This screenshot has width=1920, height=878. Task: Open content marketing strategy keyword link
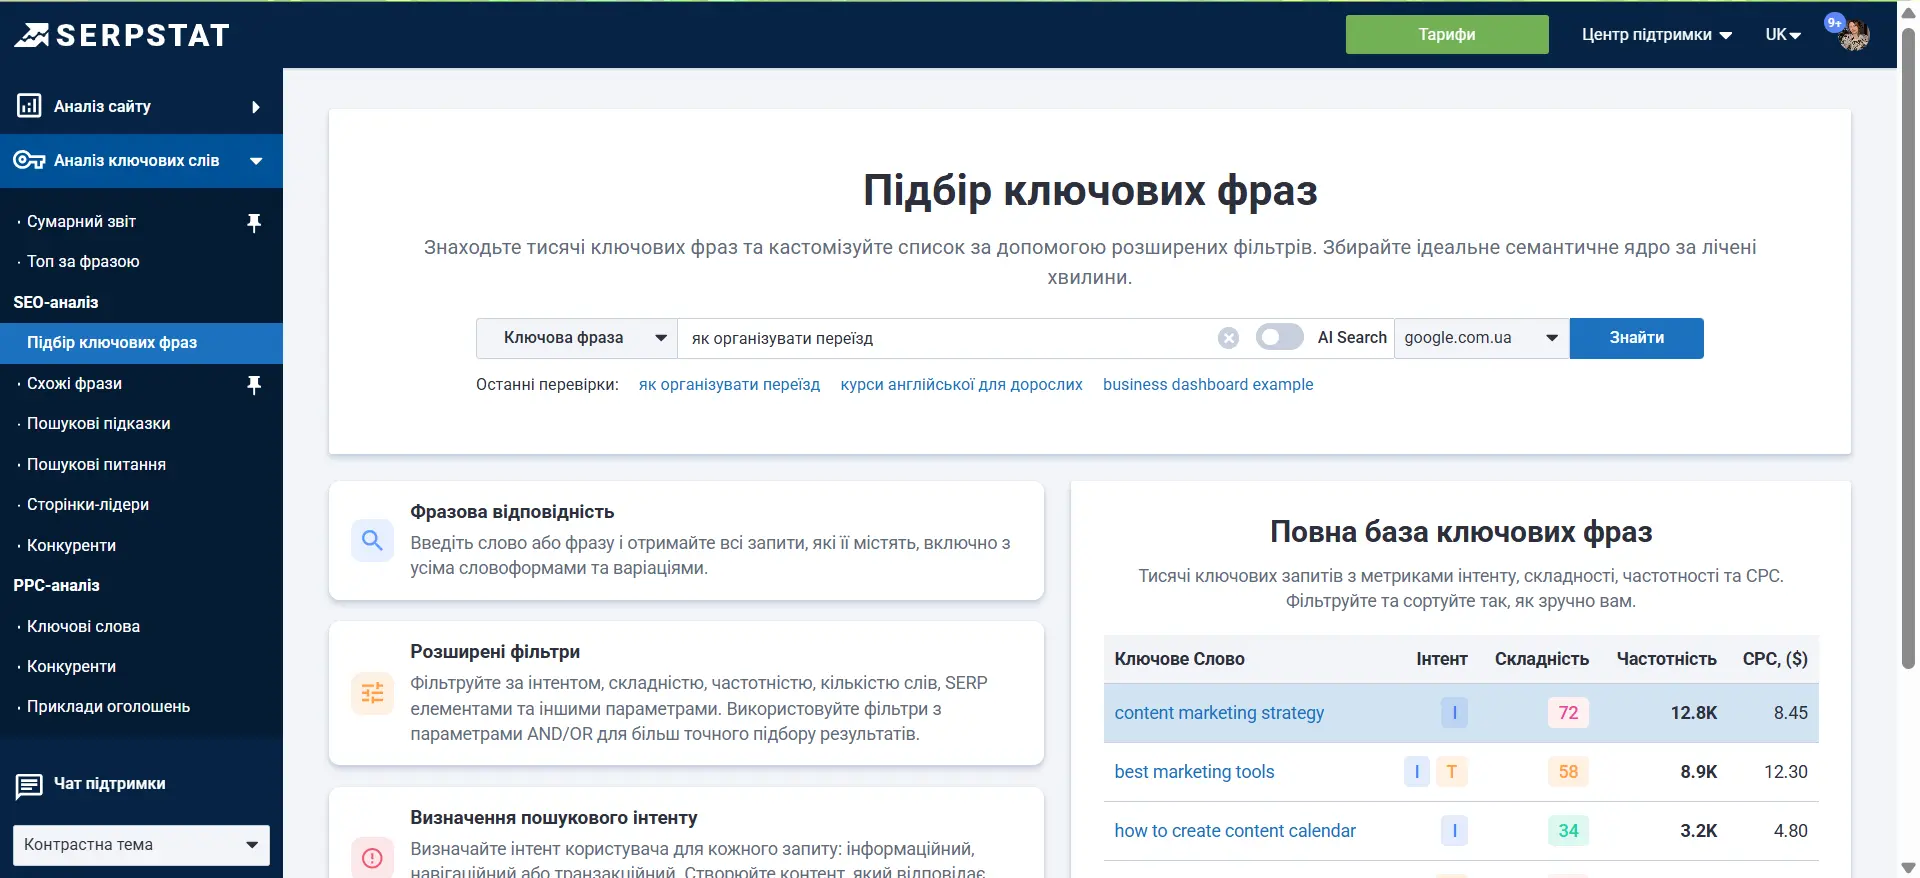[x=1219, y=713]
